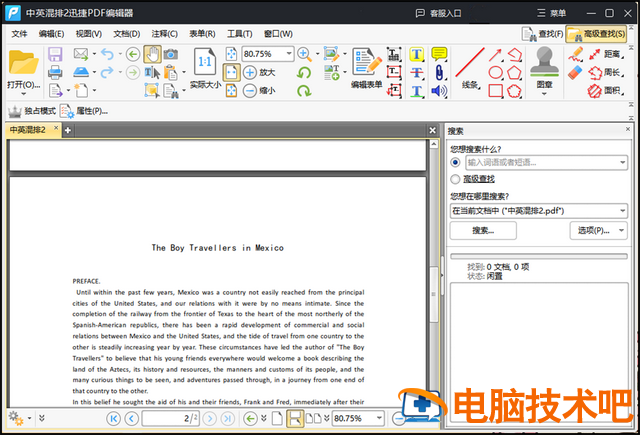Open the Stamp (图章) tool
The width and height of the screenshot is (640, 435).
[544, 67]
